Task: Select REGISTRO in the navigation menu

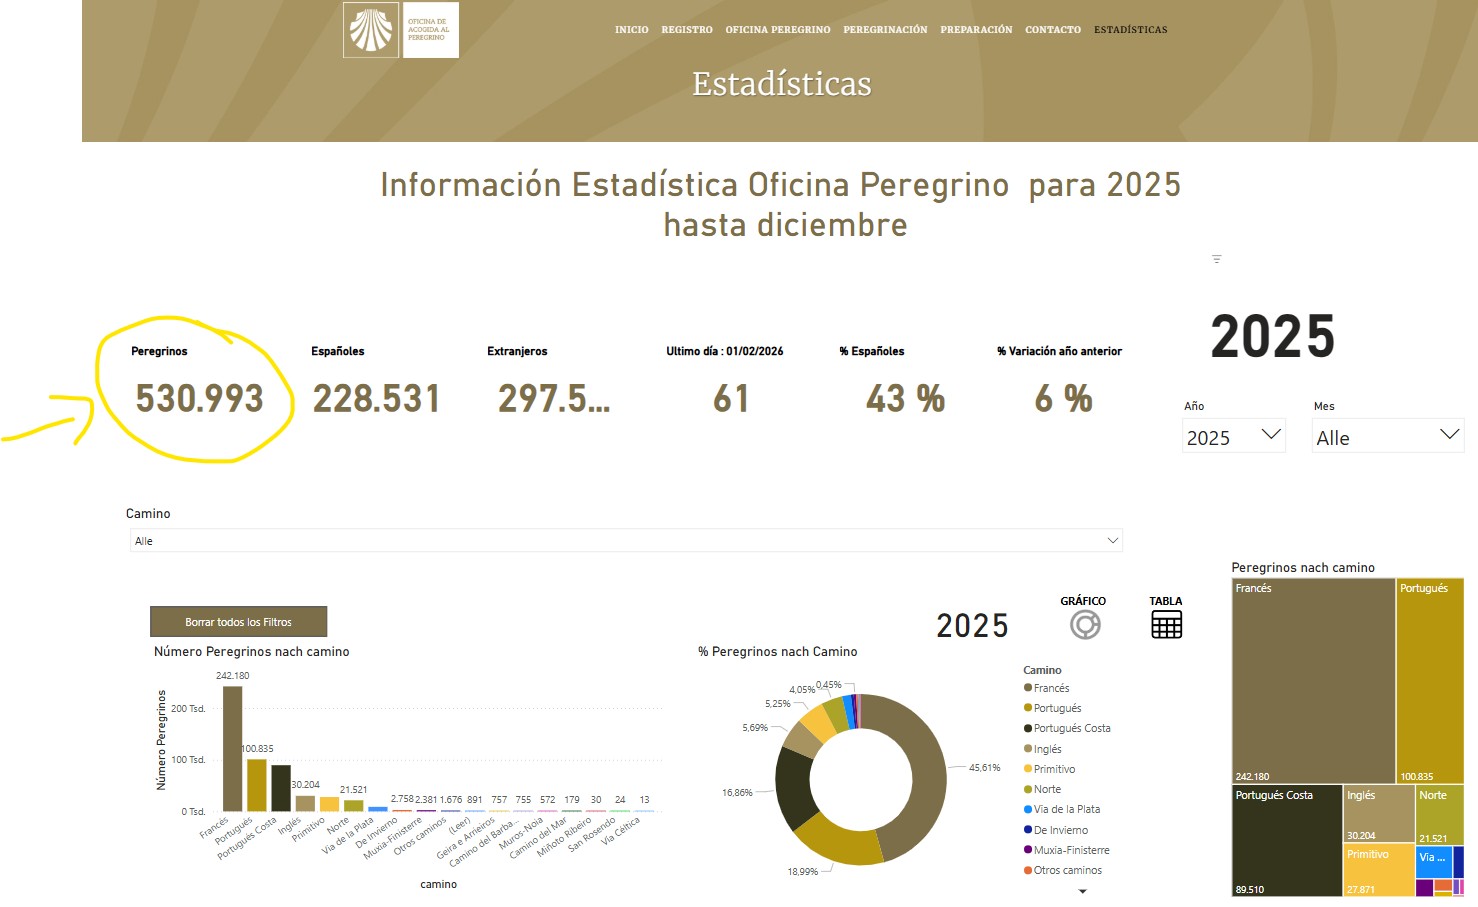Action: [686, 29]
